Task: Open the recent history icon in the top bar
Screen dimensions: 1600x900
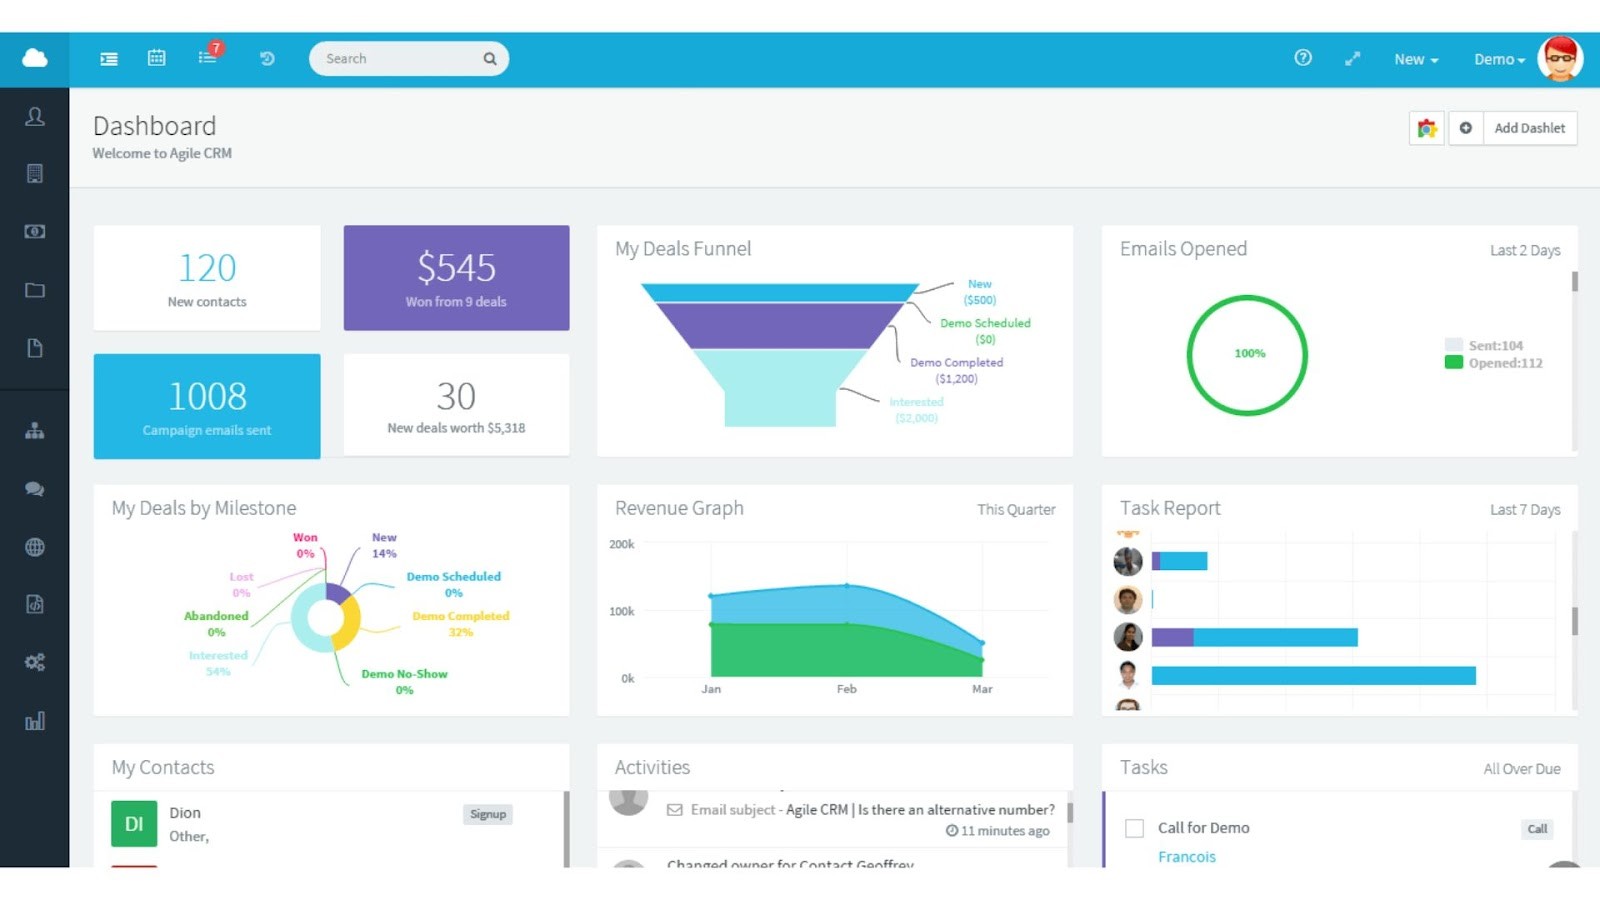Action: click(266, 58)
